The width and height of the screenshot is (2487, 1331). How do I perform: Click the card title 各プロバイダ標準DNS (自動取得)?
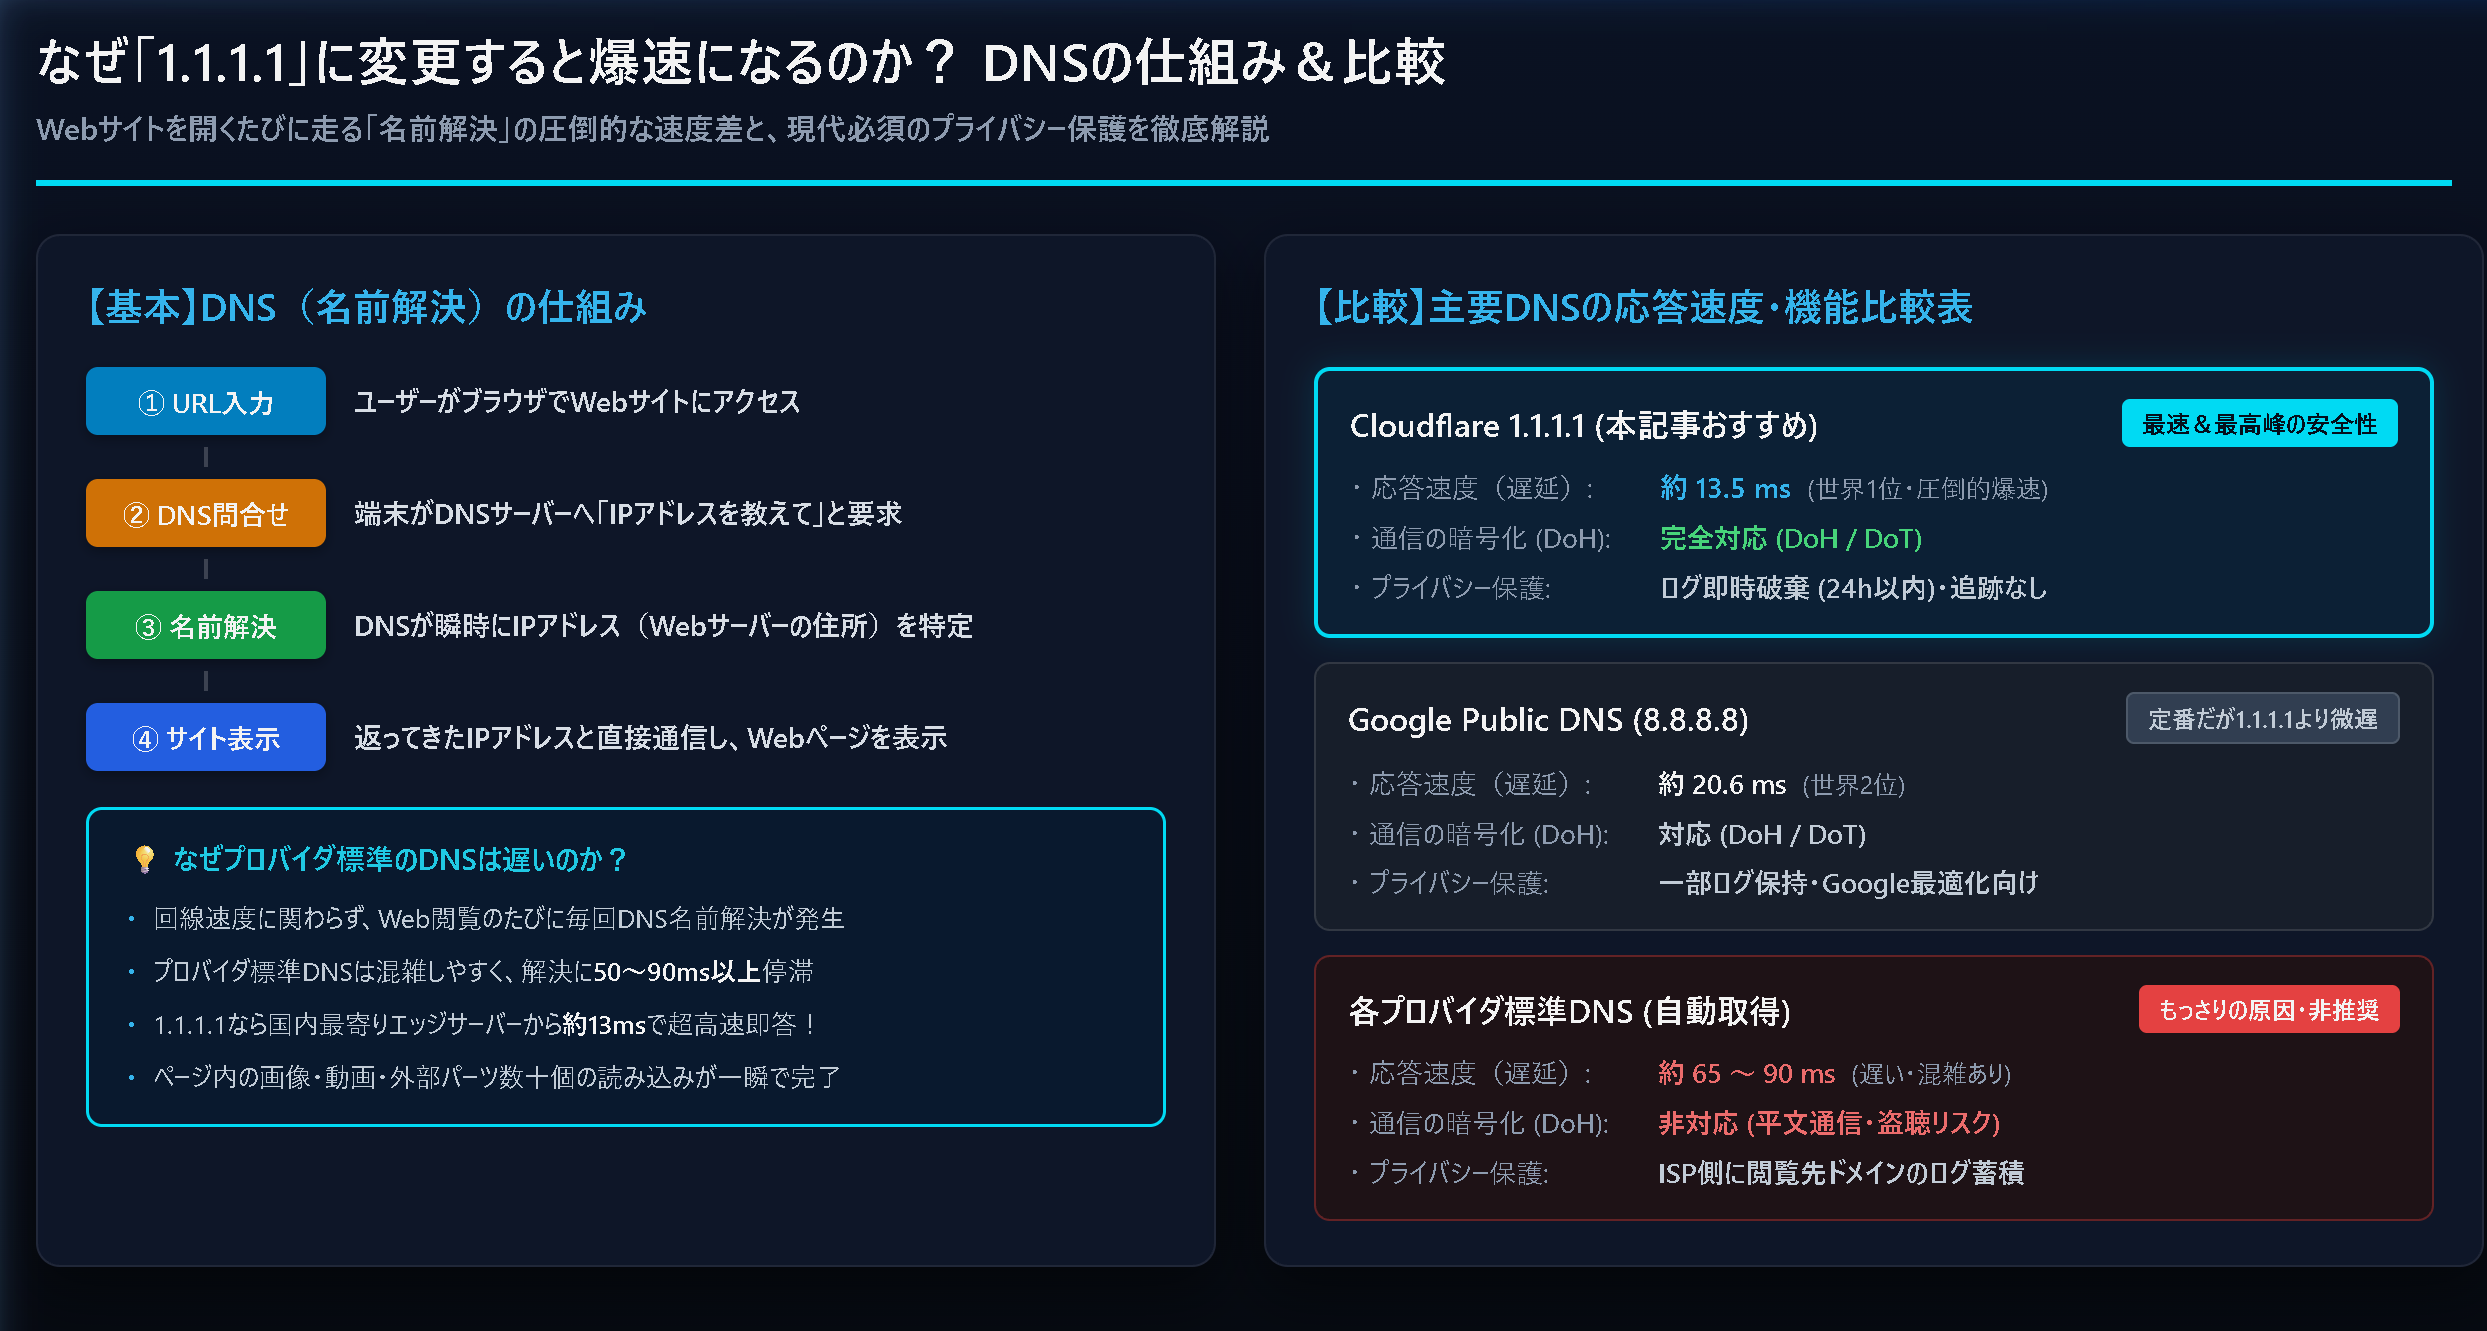pos(1569,1012)
